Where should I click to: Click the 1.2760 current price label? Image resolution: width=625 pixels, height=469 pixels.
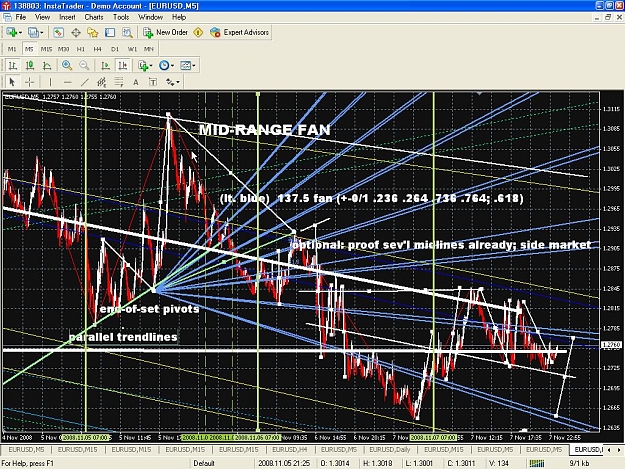(x=611, y=344)
